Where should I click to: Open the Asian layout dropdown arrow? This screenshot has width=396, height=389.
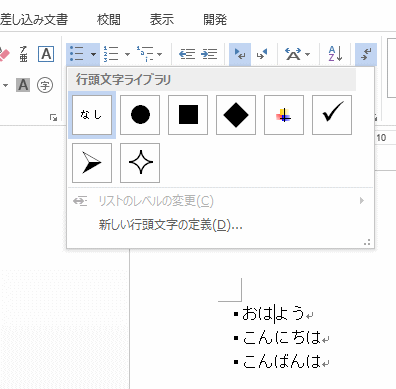point(307,54)
